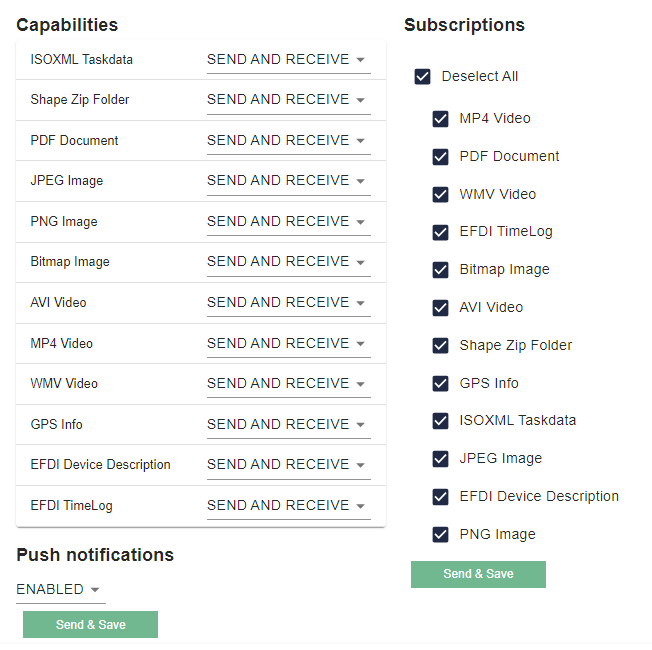Toggle the PDF Document subscription checkbox
652x650 pixels.
click(440, 157)
